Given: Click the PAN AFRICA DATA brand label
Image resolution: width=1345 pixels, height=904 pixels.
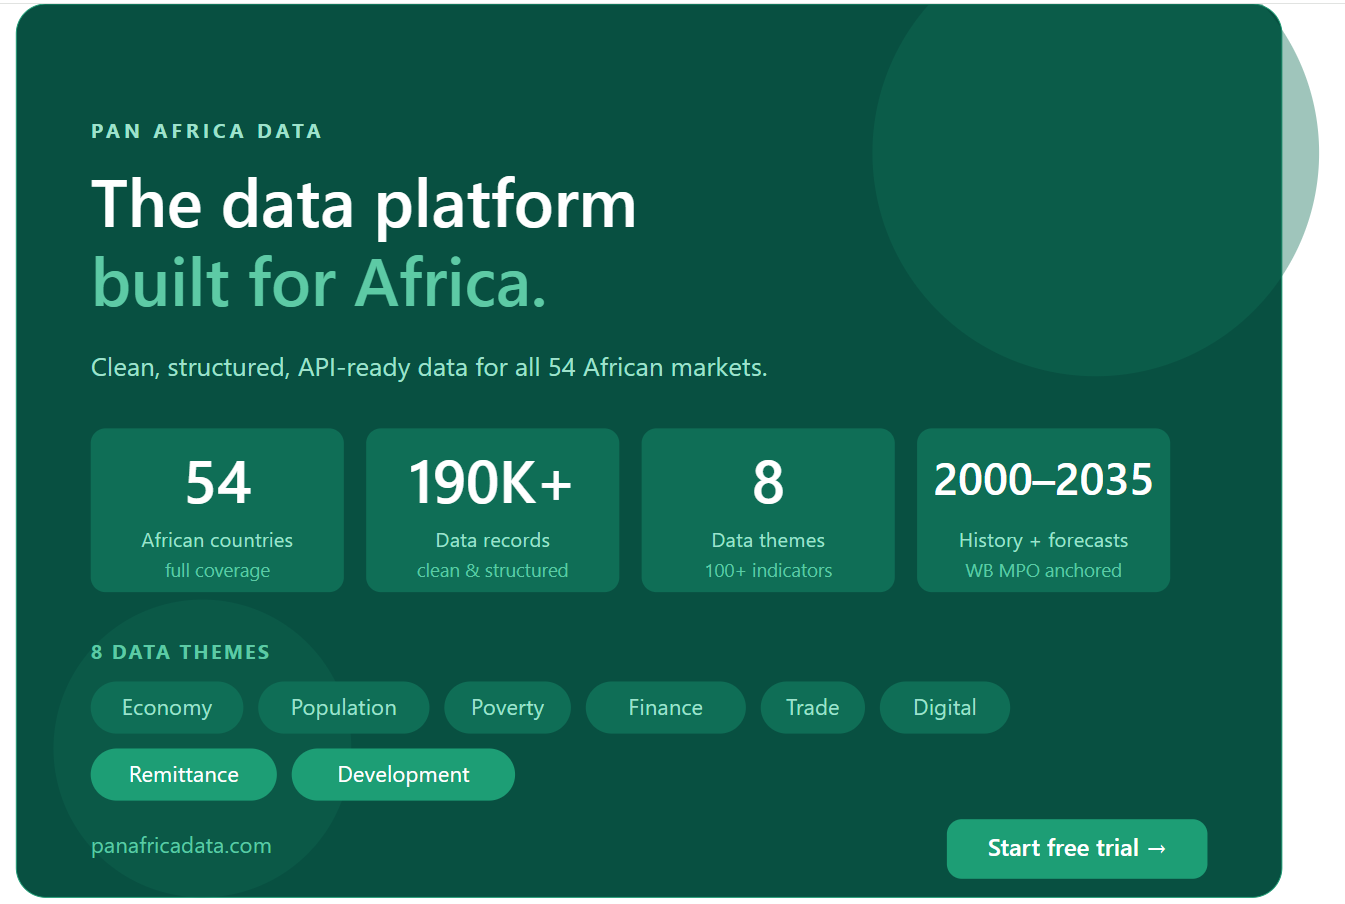Looking at the screenshot, I should tap(206, 131).
